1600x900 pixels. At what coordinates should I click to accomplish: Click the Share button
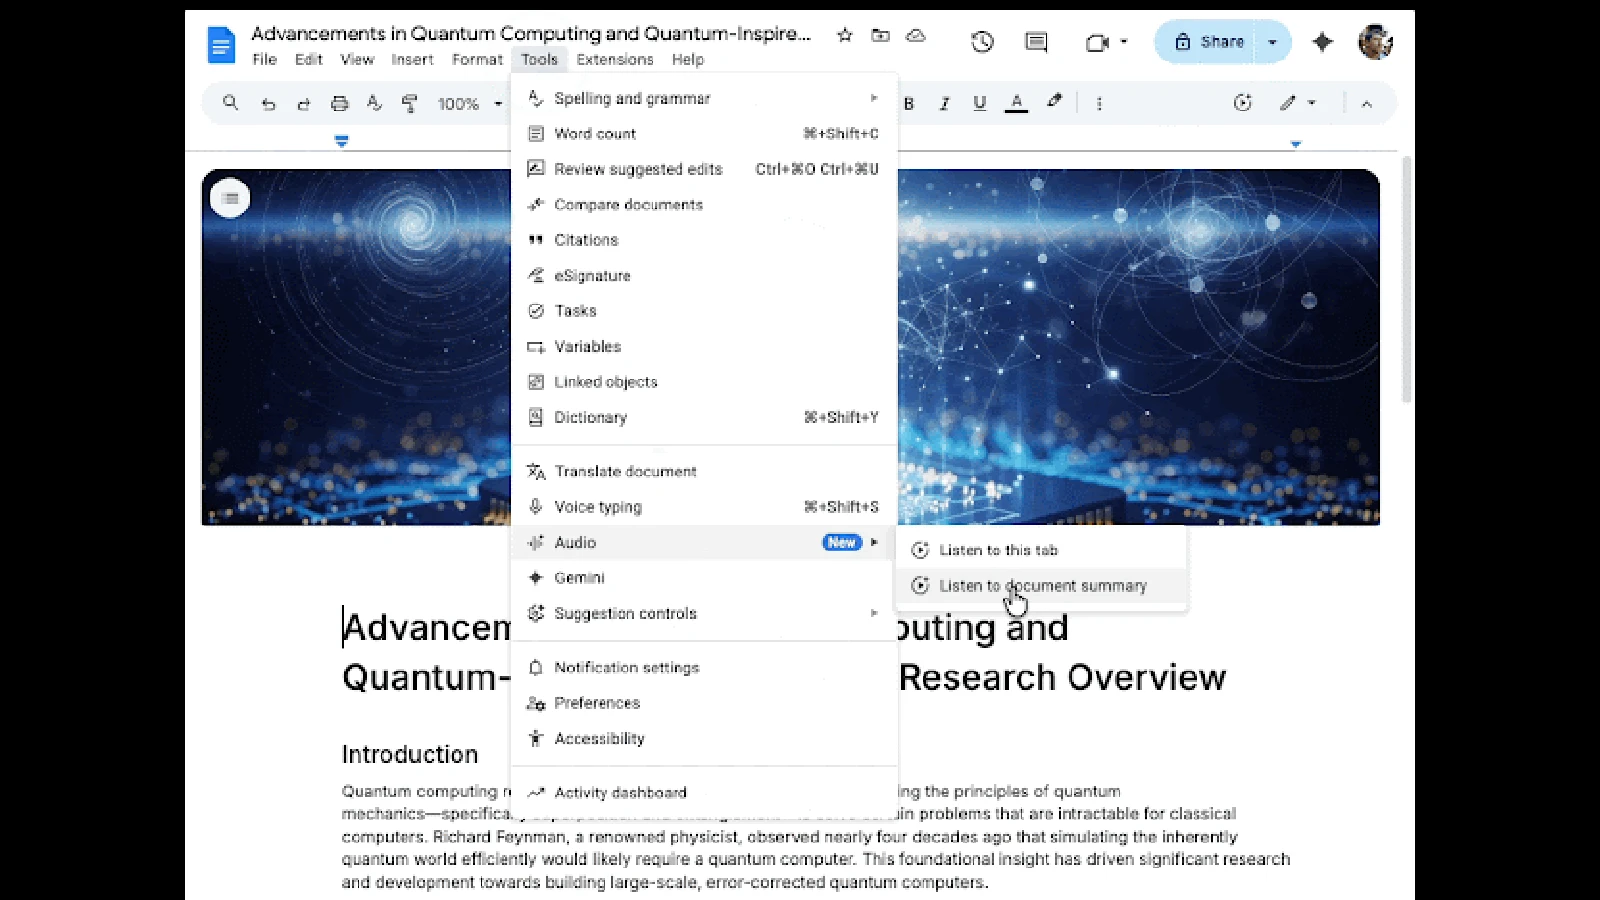pyautogui.click(x=1210, y=42)
